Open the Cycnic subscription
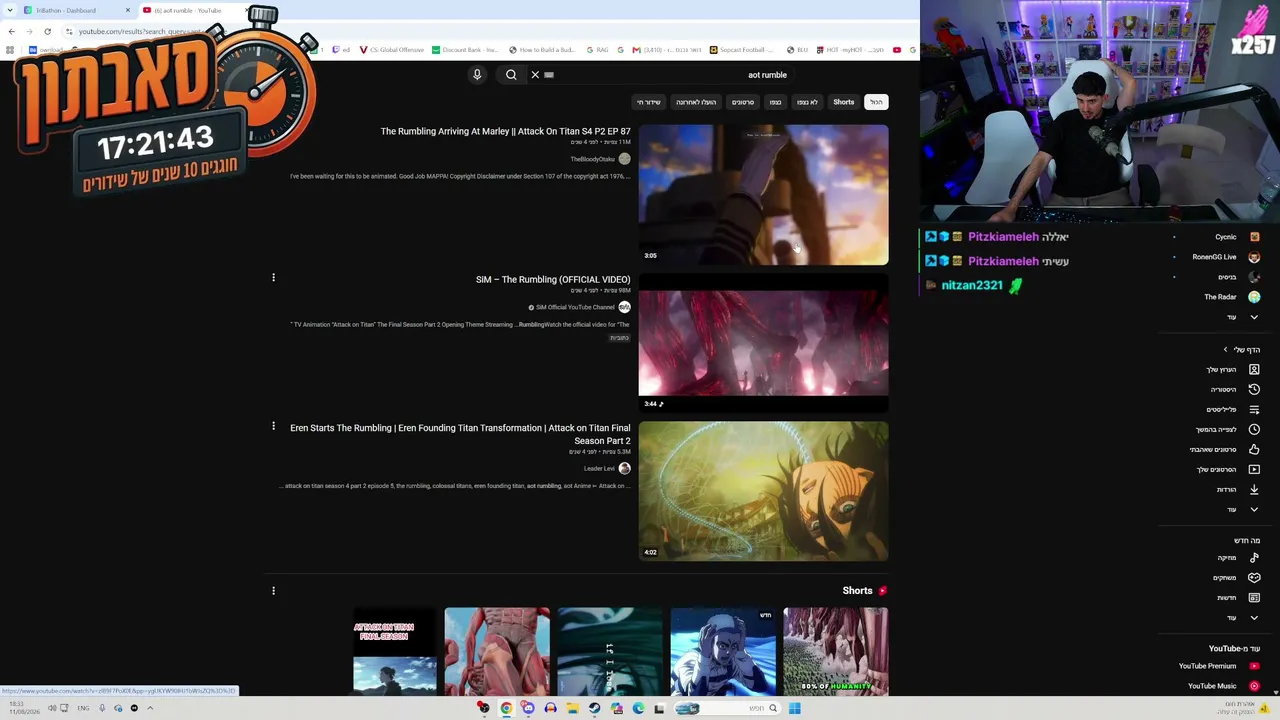Screen dimensions: 1280x720 tap(1226, 237)
